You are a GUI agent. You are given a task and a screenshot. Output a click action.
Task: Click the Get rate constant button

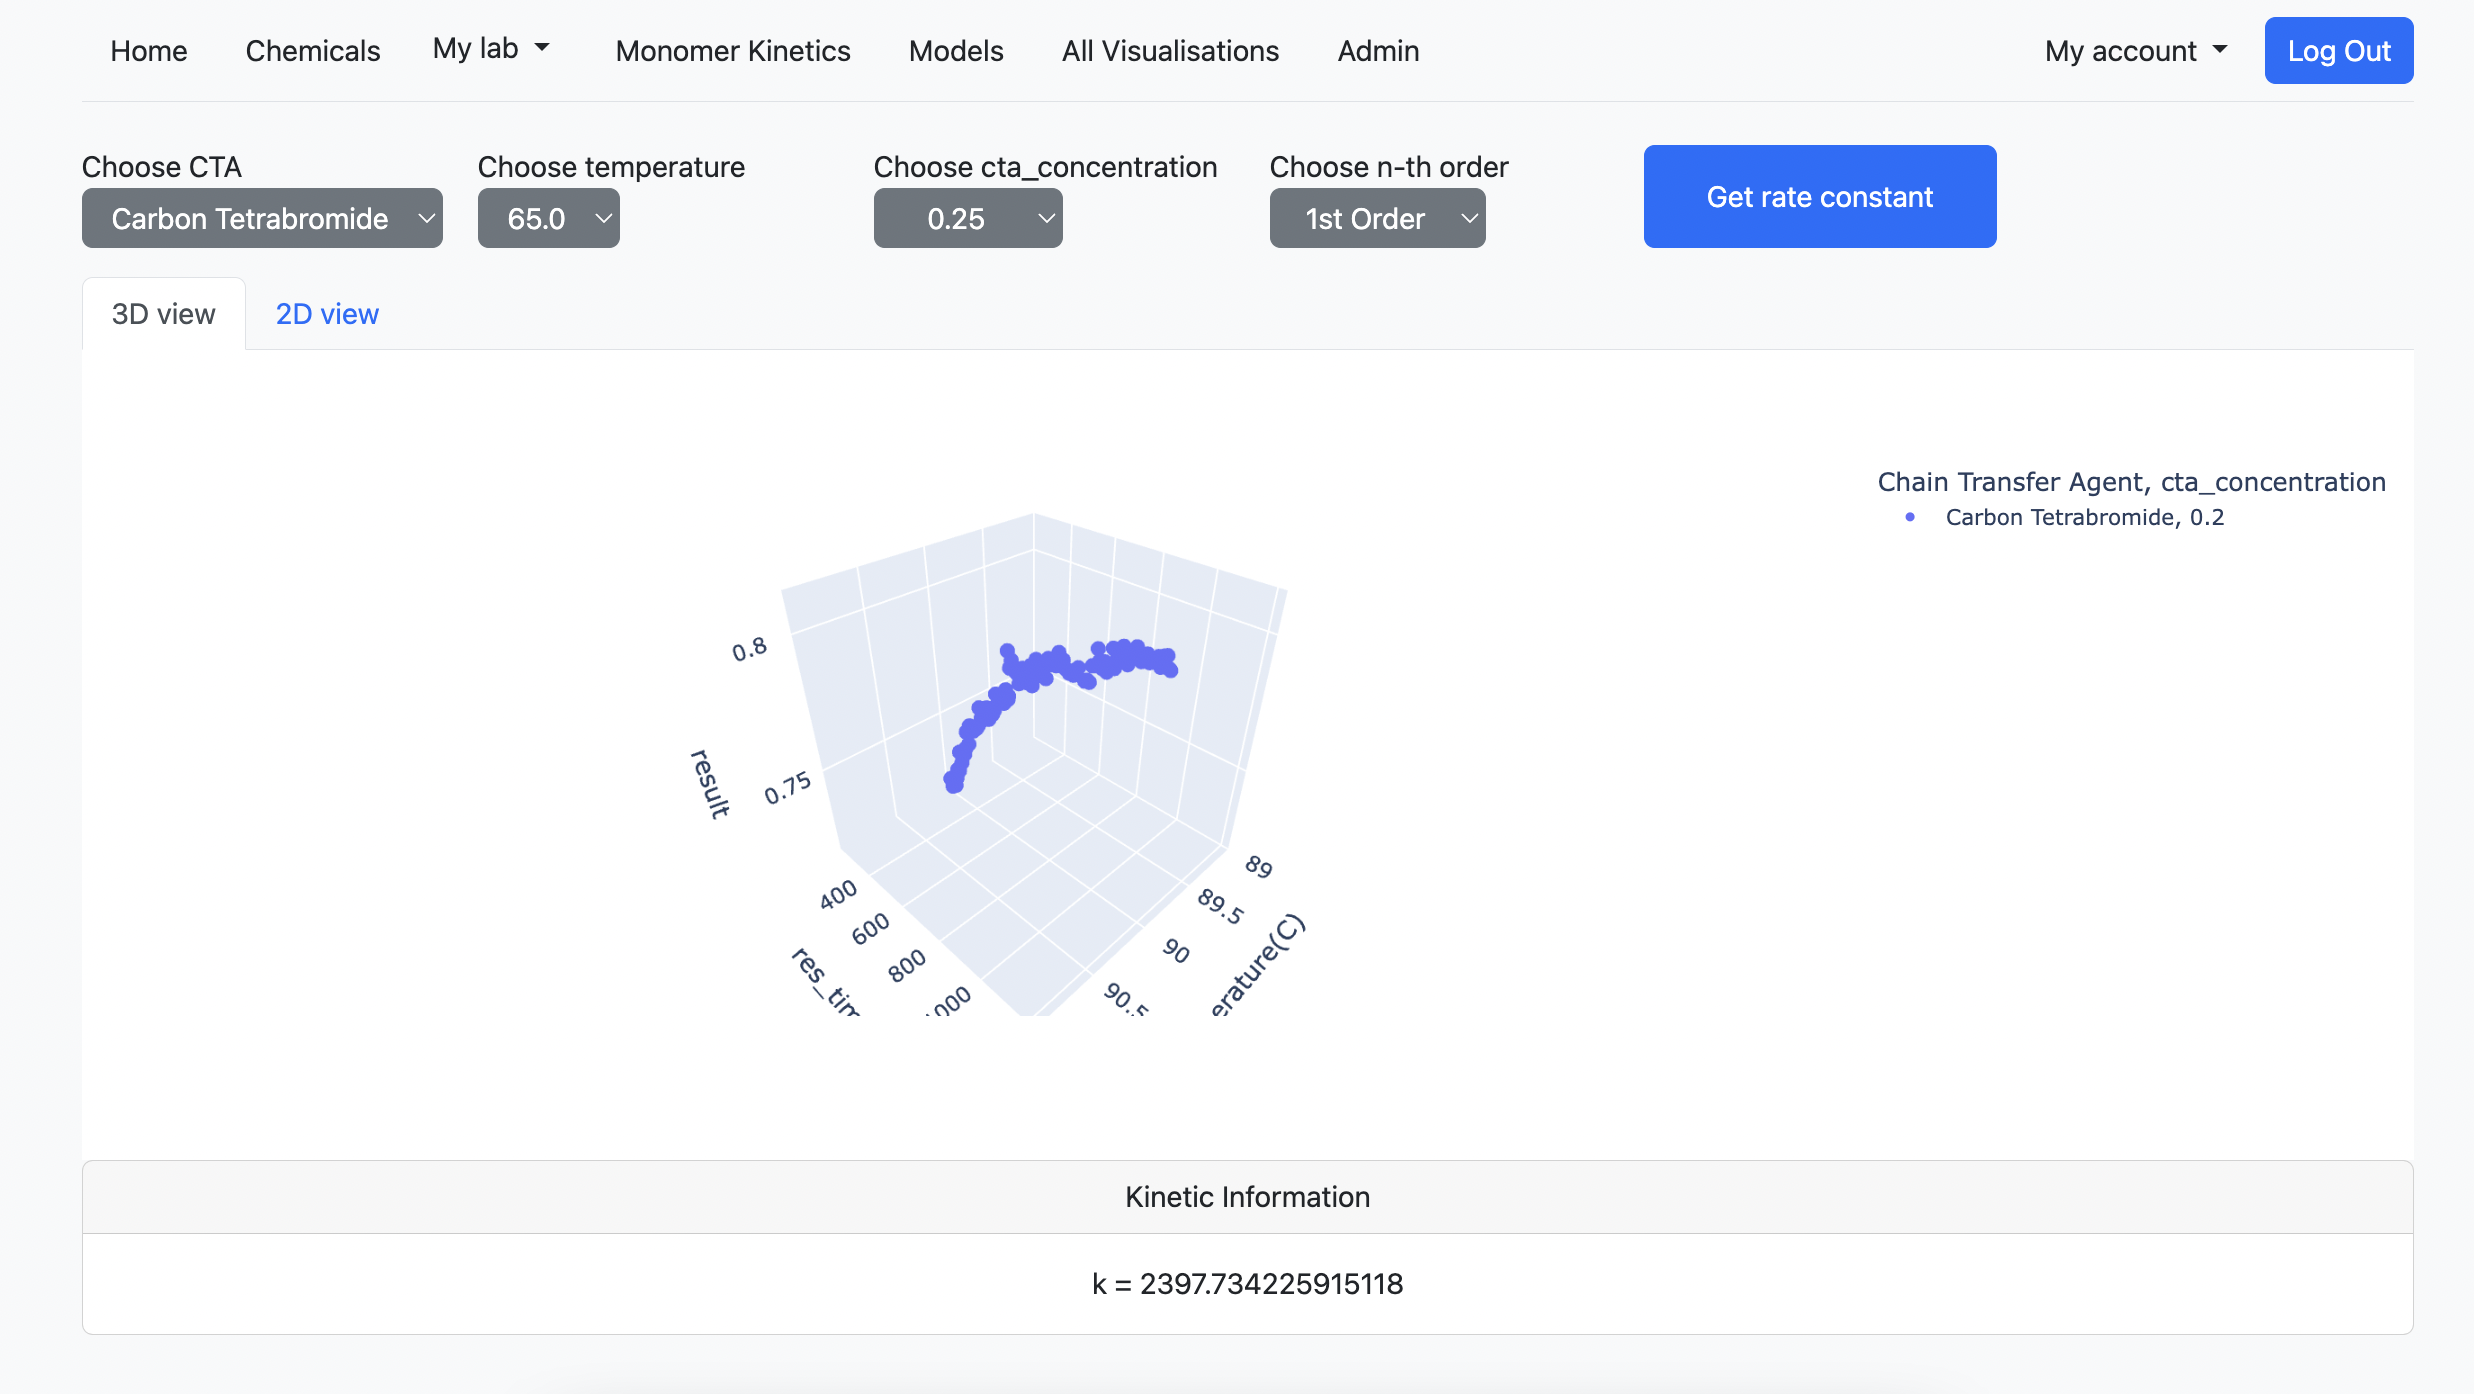click(x=1818, y=196)
